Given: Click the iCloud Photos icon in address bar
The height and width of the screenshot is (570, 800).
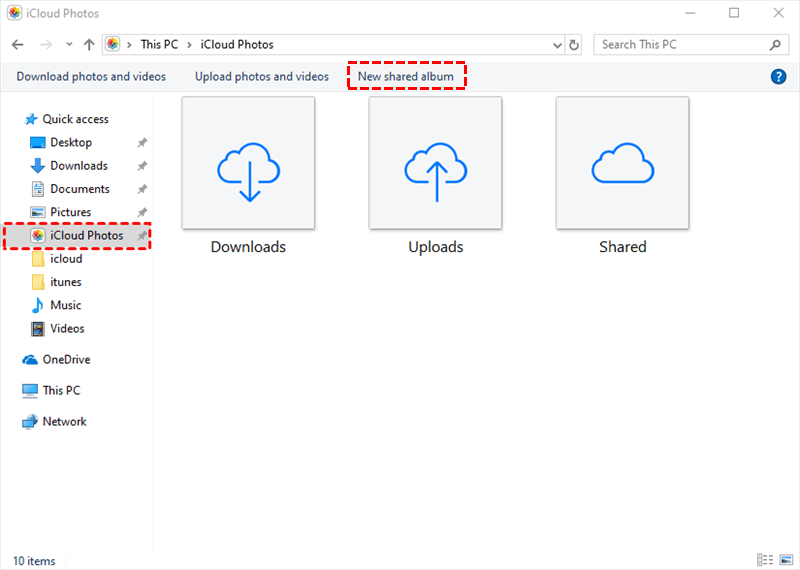Looking at the screenshot, I should (x=113, y=44).
